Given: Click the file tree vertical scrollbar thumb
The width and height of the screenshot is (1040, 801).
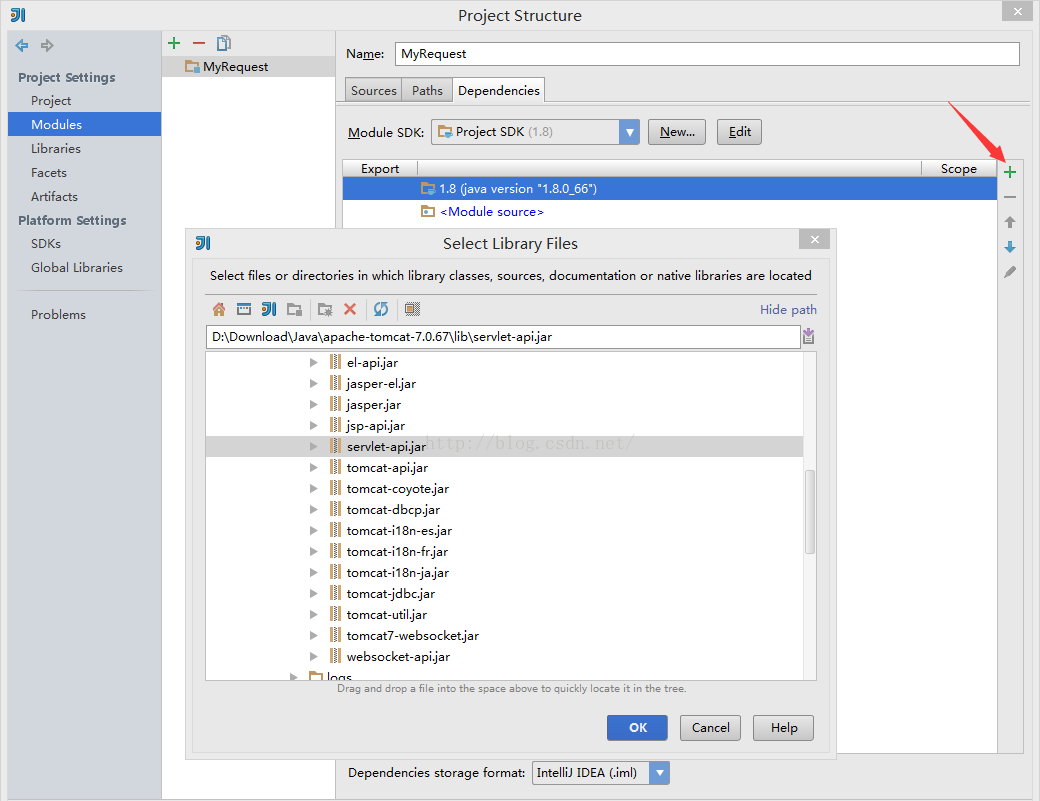Looking at the screenshot, I should click(x=809, y=512).
